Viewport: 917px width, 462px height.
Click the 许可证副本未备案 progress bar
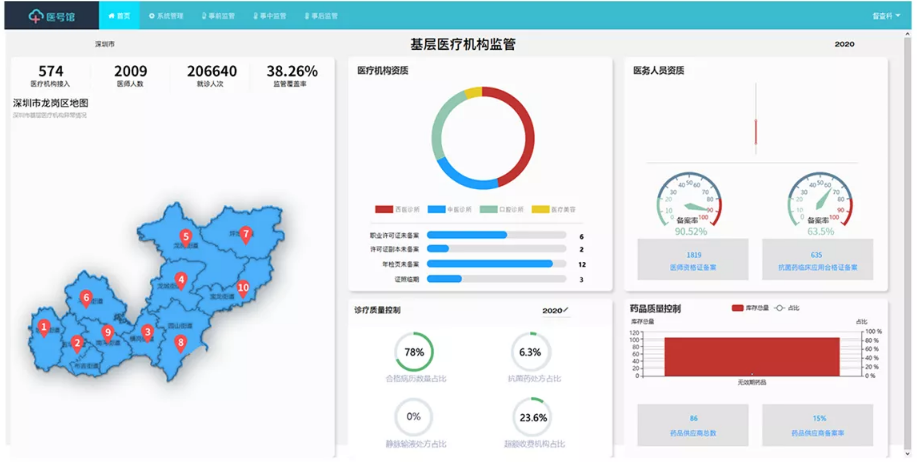497,249
